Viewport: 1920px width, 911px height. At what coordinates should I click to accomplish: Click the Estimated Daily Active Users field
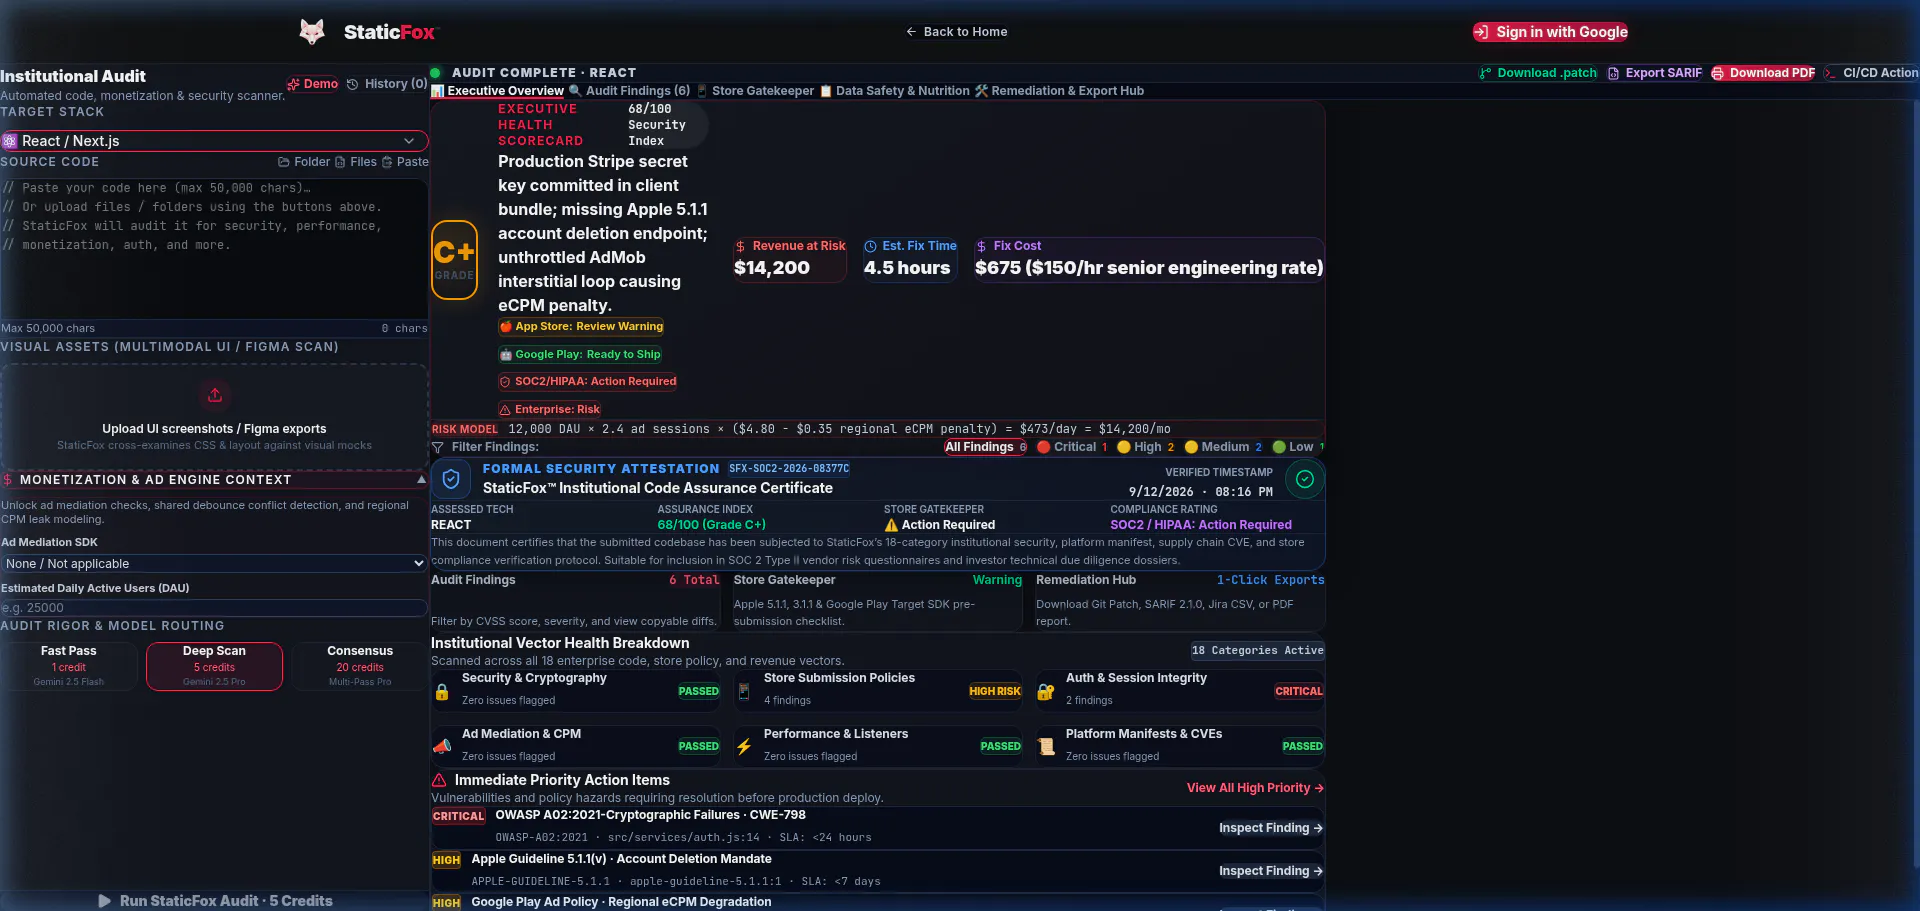pyautogui.click(x=214, y=608)
